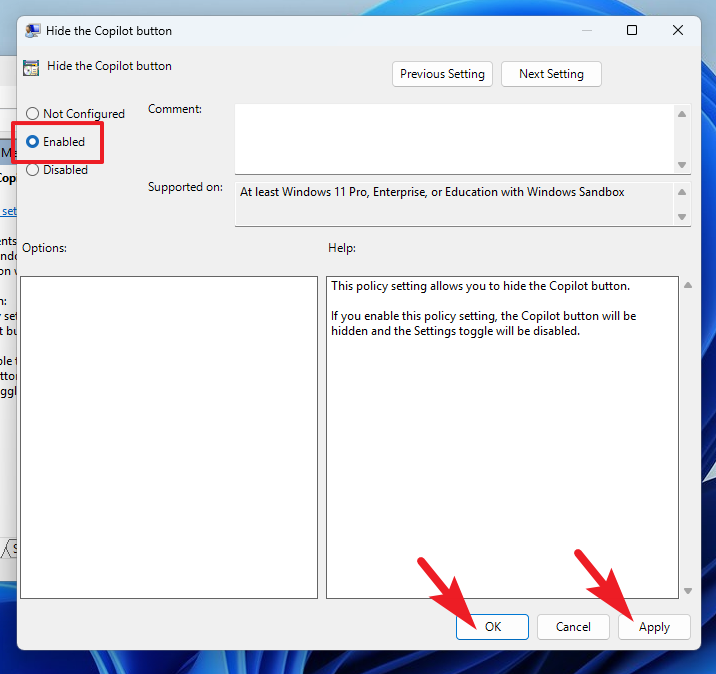The width and height of the screenshot is (716, 674).
Task: Confirm with the OK button
Action: [x=492, y=627]
